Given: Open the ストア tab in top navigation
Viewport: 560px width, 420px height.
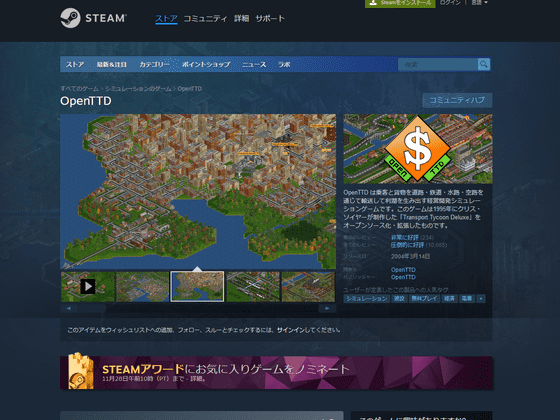Looking at the screenshot, I should tap(166, 19).
